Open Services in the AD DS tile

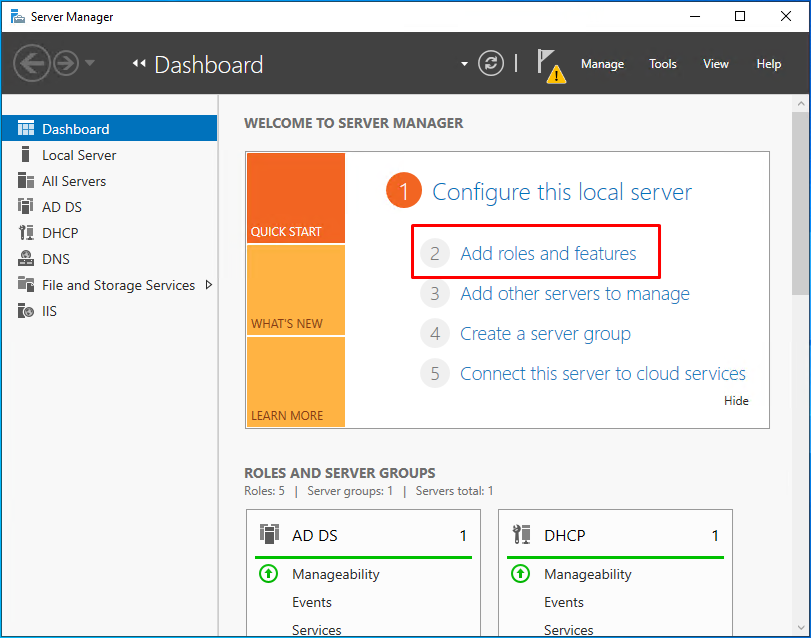coord(317,630)
